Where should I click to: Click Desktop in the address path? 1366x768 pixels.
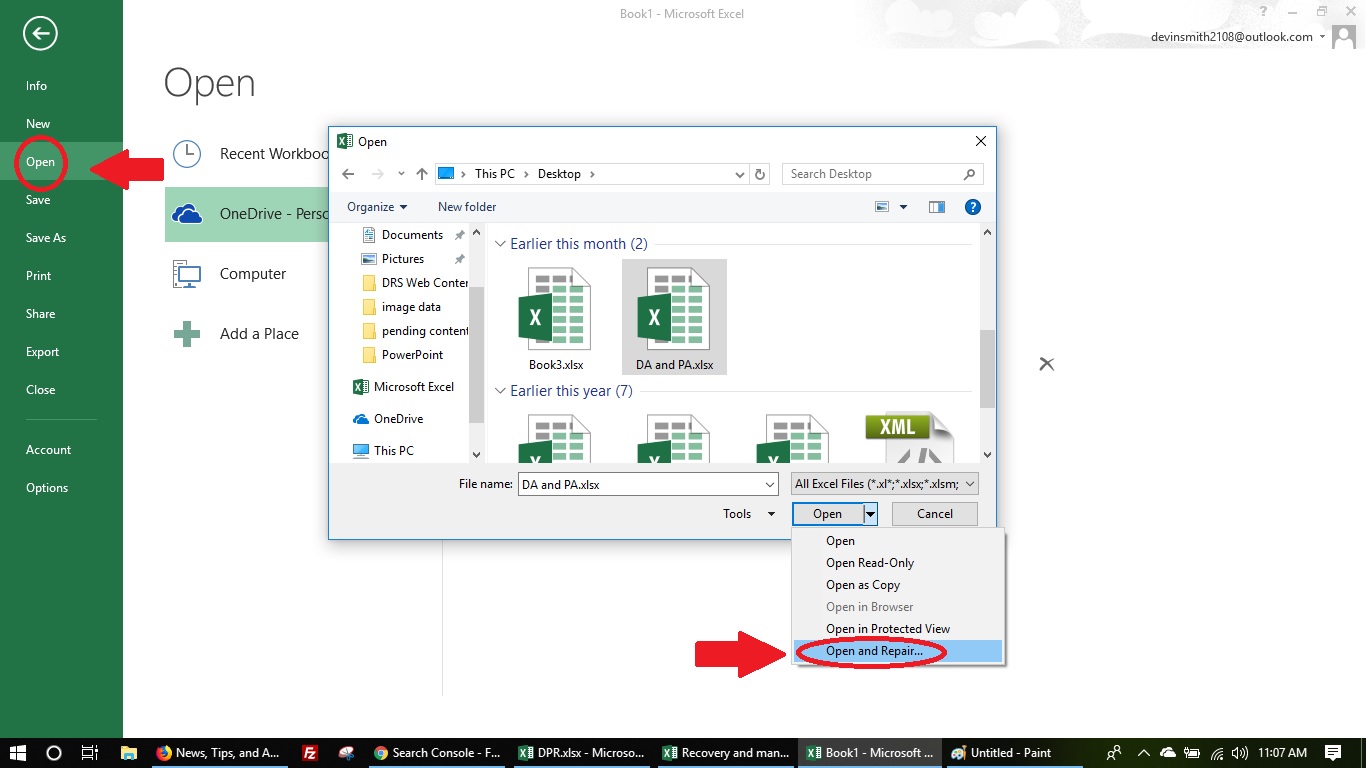click(559, 174)
